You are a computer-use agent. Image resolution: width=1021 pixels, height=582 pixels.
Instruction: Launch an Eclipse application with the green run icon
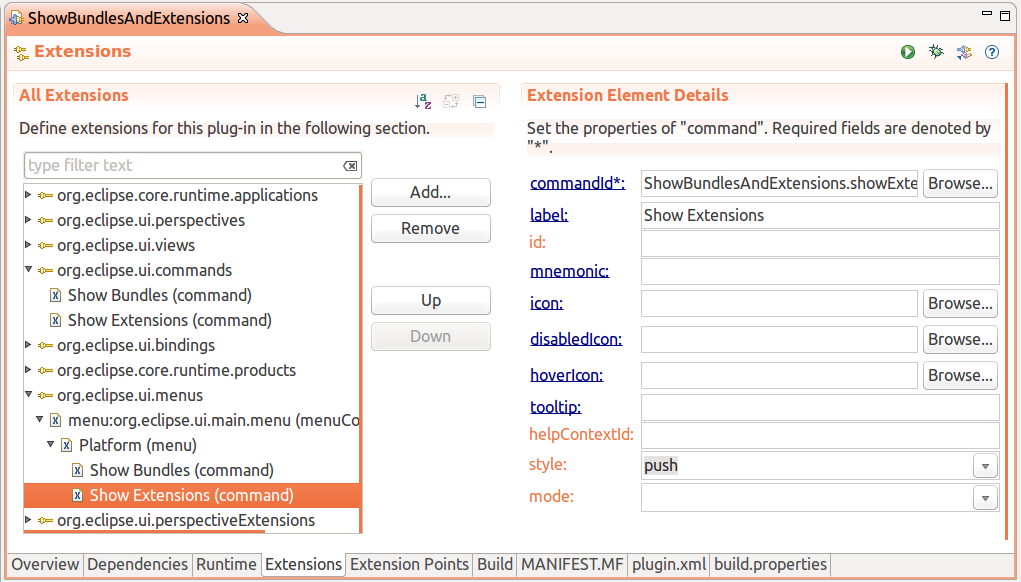coord(908,52)
